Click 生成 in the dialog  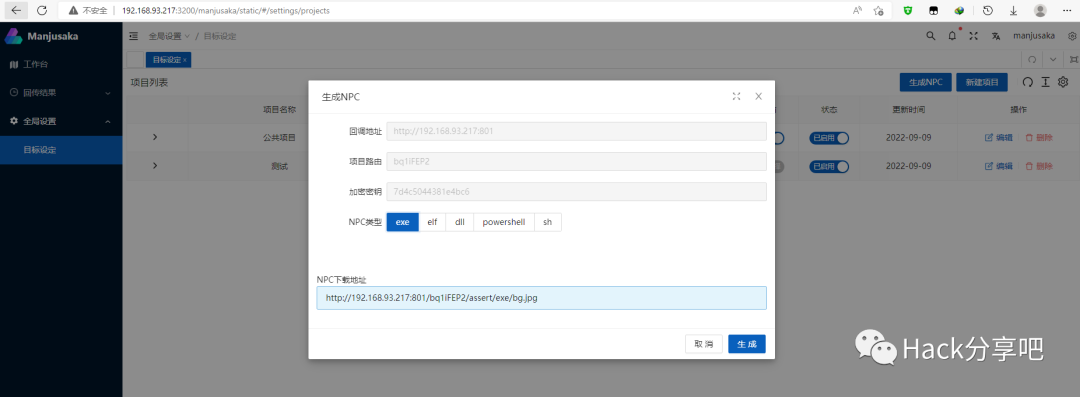coord(747,344)
